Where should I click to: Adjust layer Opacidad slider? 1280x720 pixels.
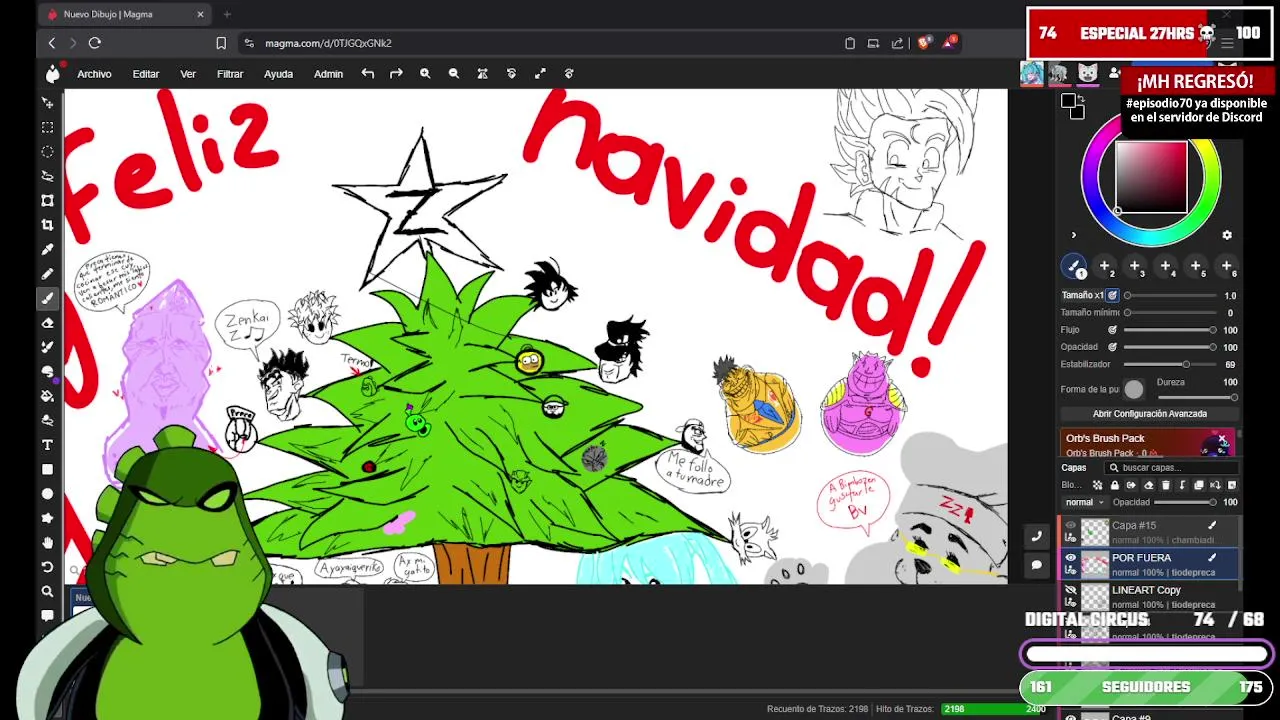1185,502
